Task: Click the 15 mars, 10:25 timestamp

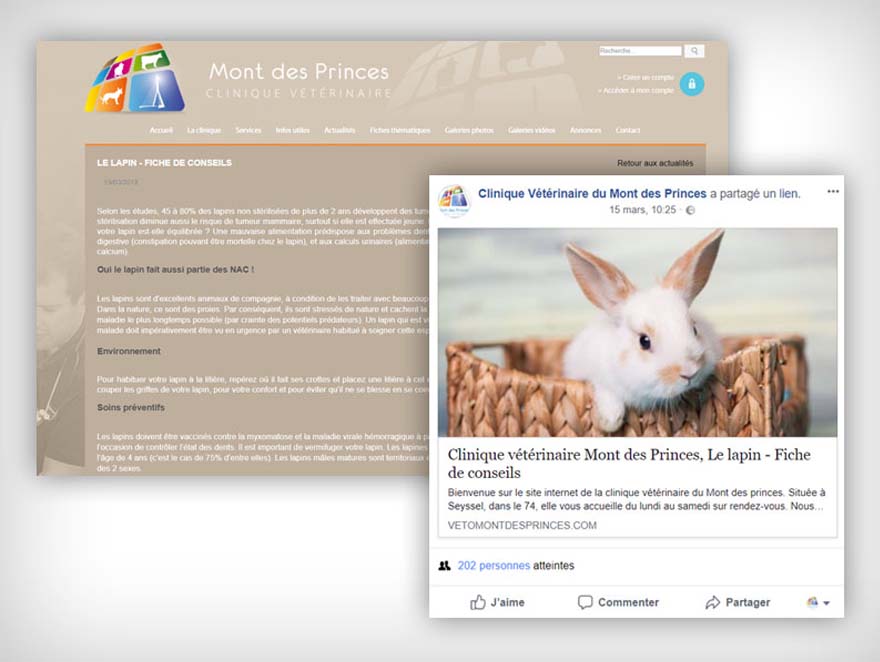Action: [643, 210]
